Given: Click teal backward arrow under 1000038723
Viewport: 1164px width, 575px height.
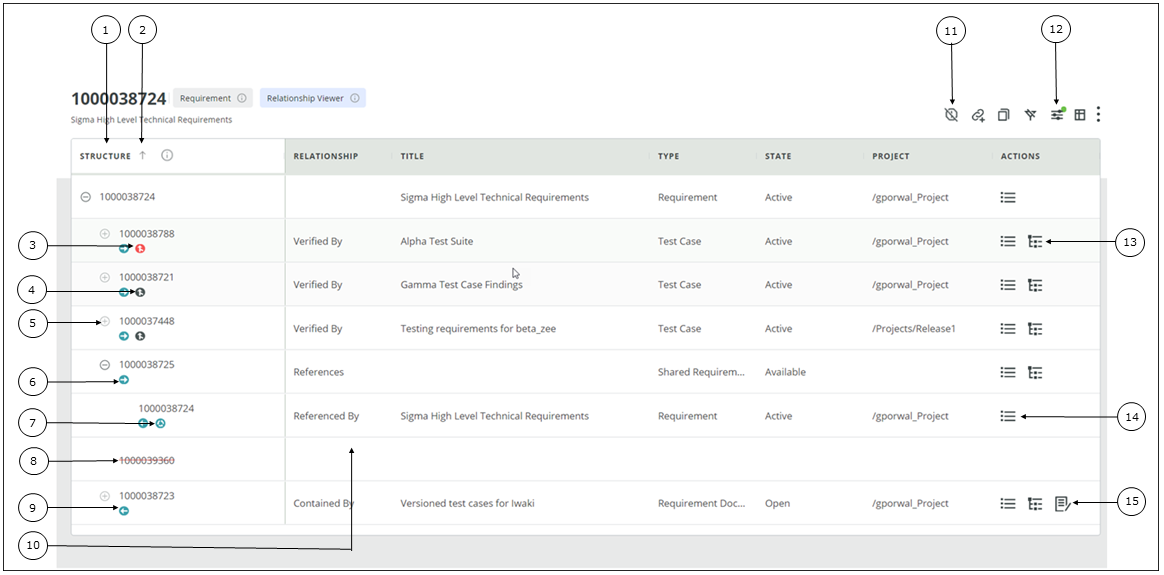Looking at the screenshot, I should pyautogui.click(x=124, y=510).
